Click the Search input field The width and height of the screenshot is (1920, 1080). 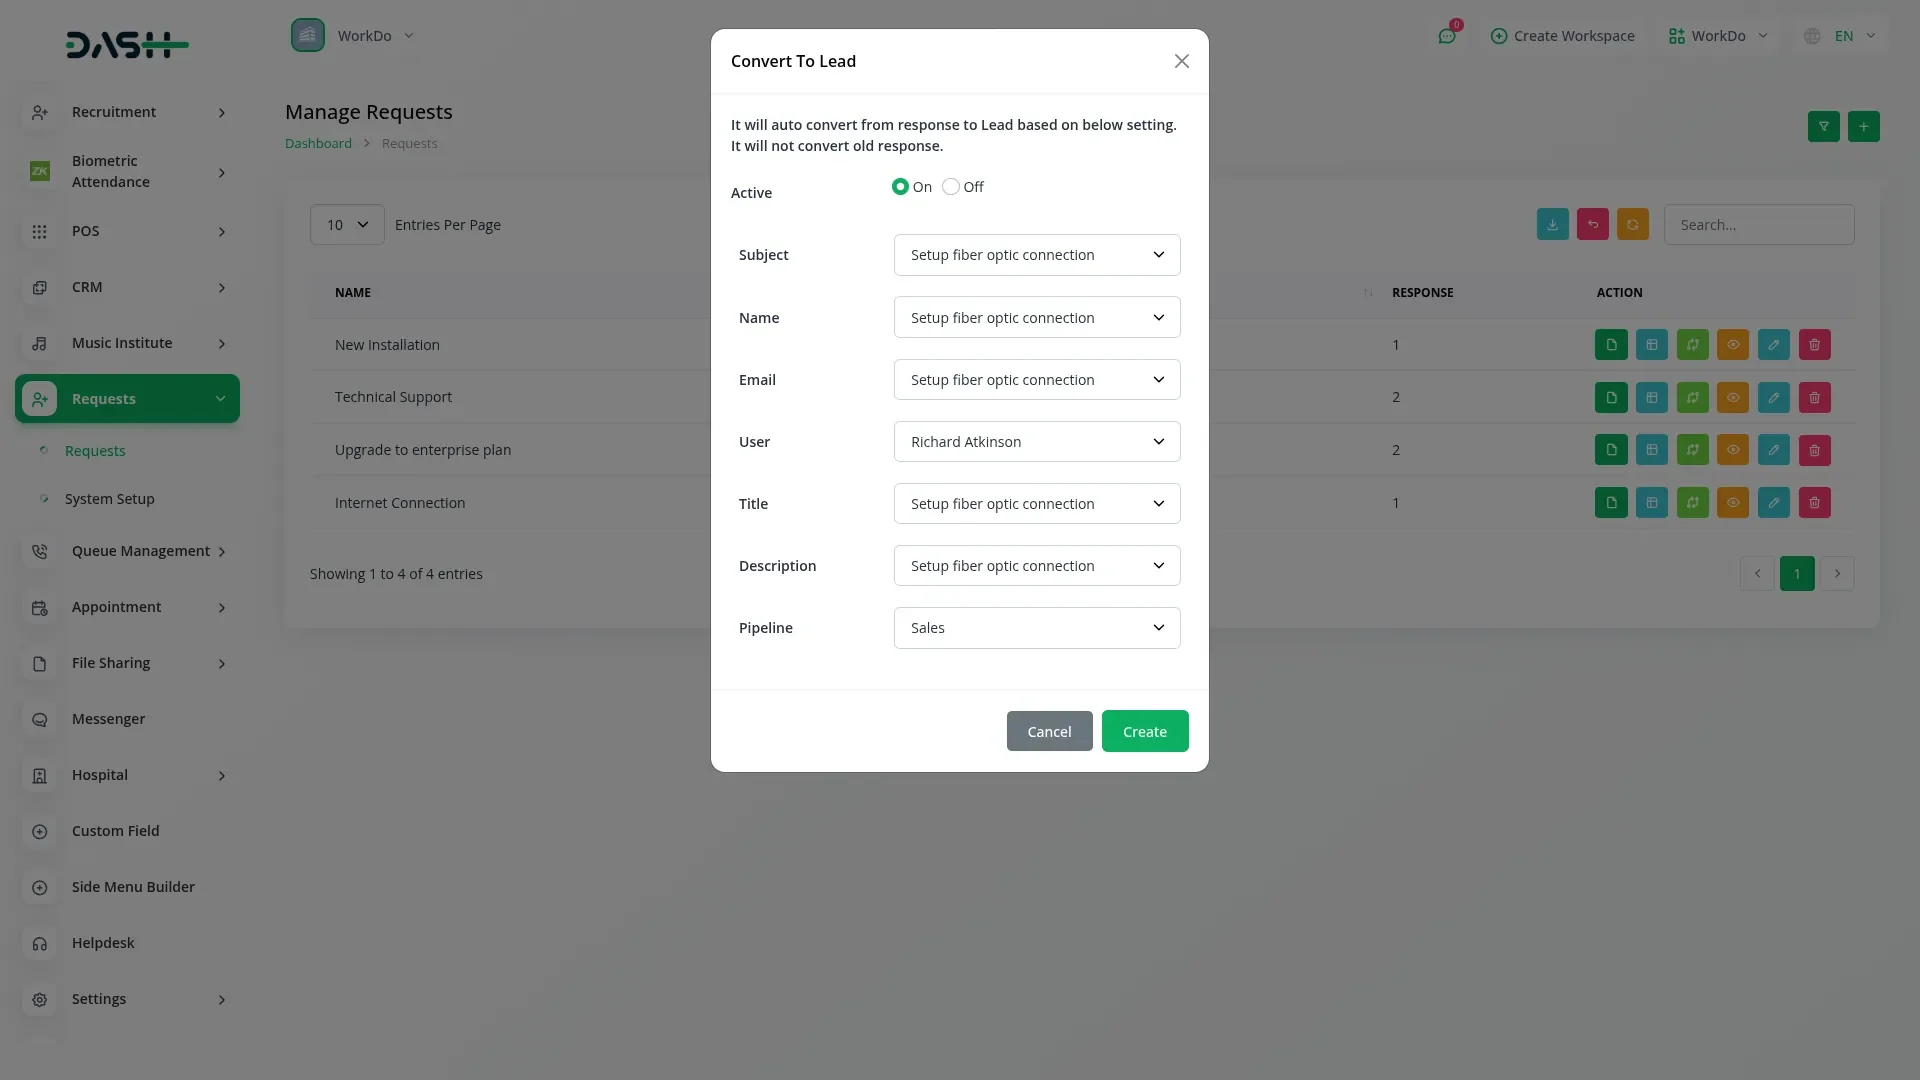[1758, 225]
